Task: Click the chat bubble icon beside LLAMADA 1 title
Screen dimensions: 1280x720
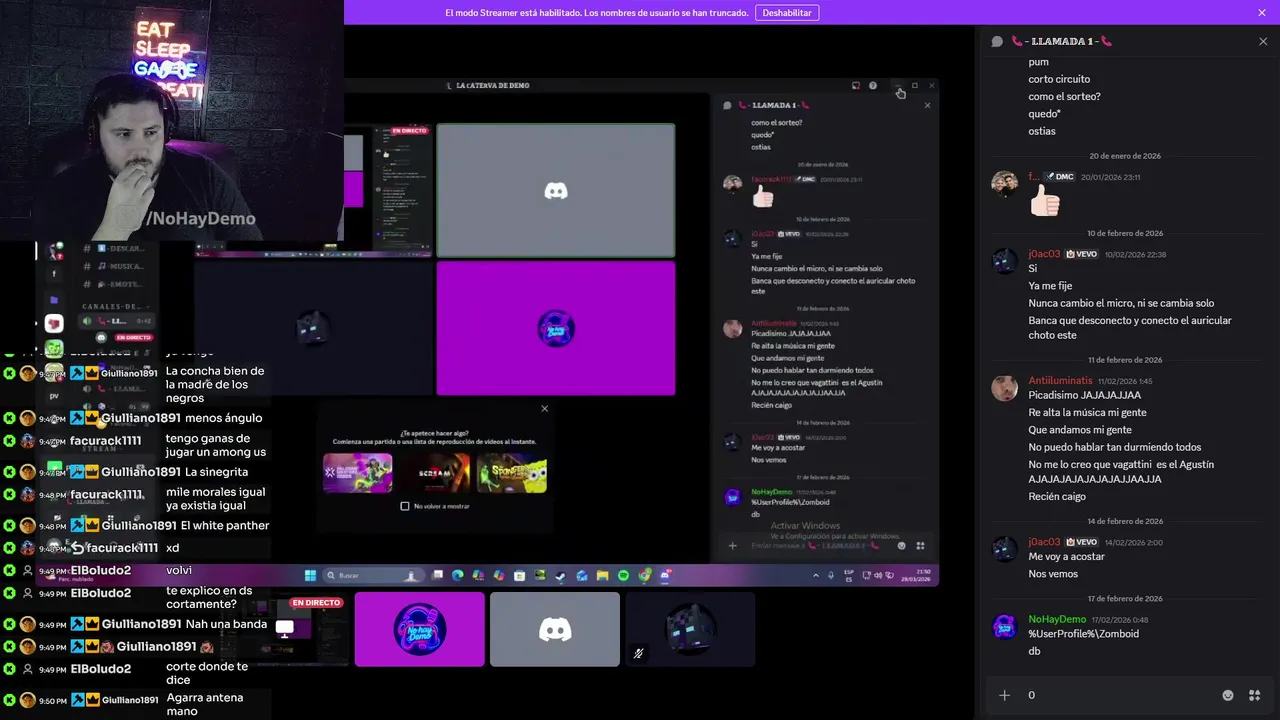Action: [997, 41]
